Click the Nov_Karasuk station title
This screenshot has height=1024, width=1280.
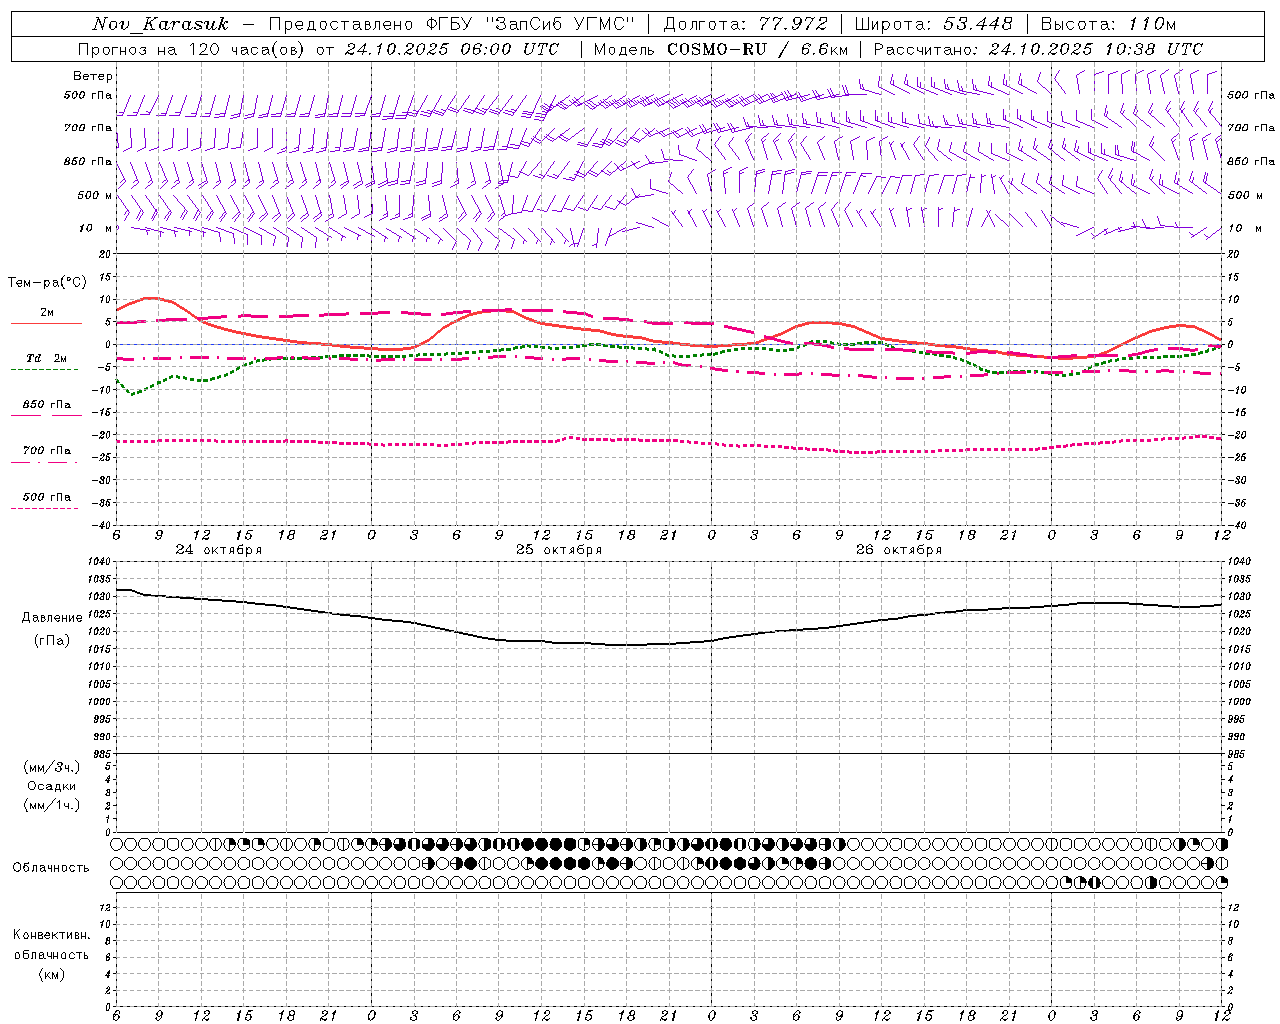[x=160, y=24]
